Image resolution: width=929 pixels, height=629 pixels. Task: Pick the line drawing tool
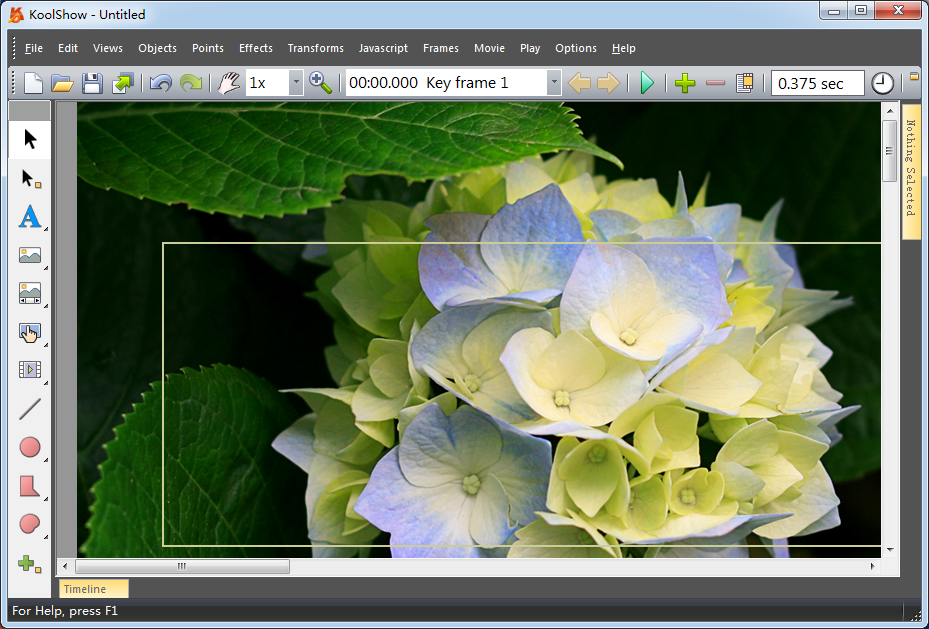tap(30, 409)
